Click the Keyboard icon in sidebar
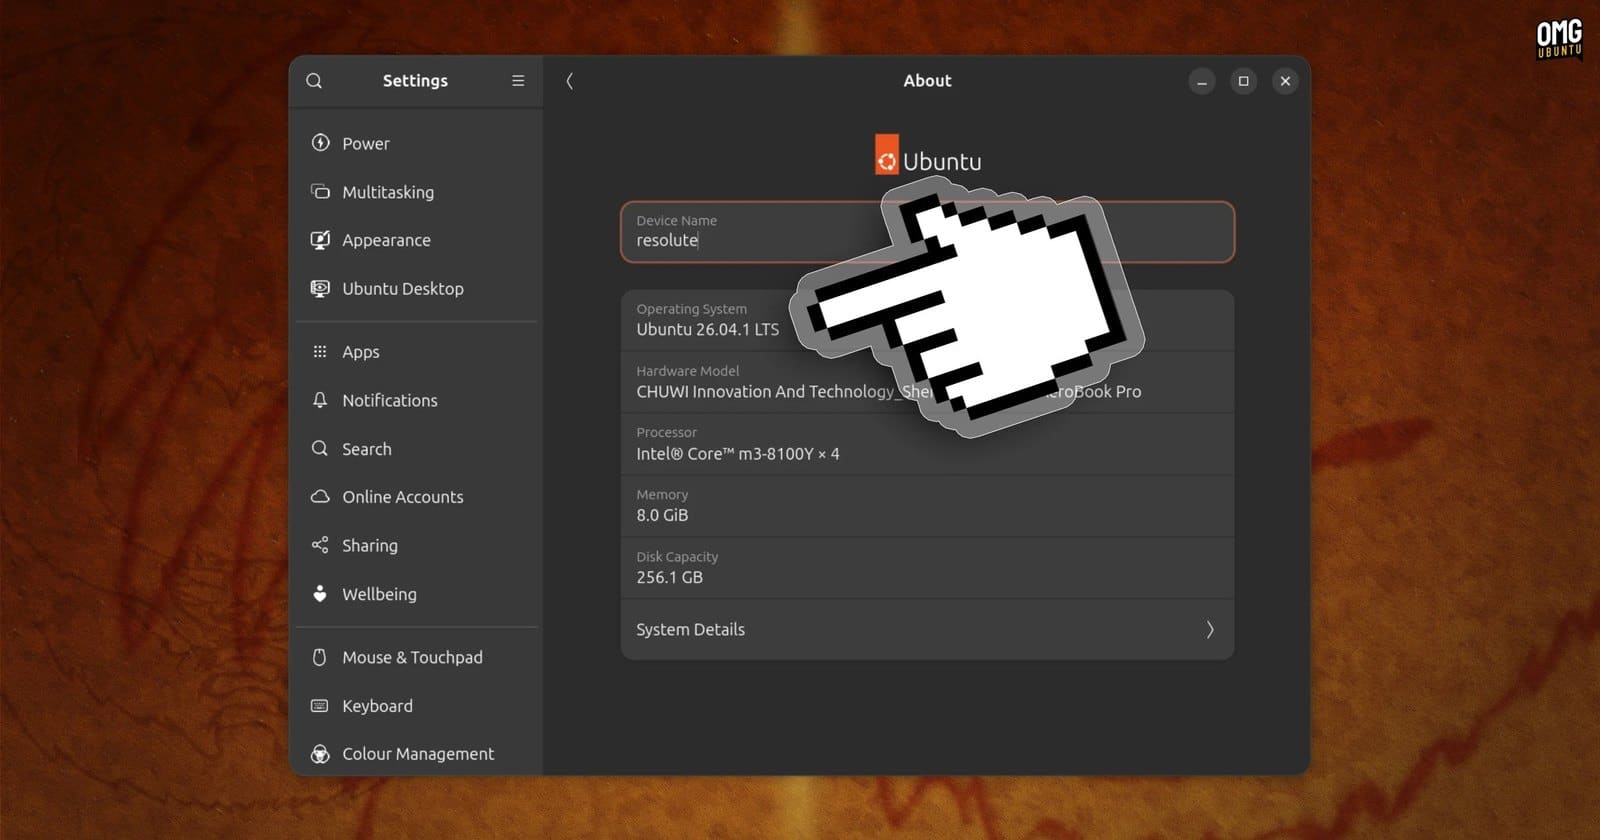Screen dimensions: 1600x840 (x=320, y=705)
